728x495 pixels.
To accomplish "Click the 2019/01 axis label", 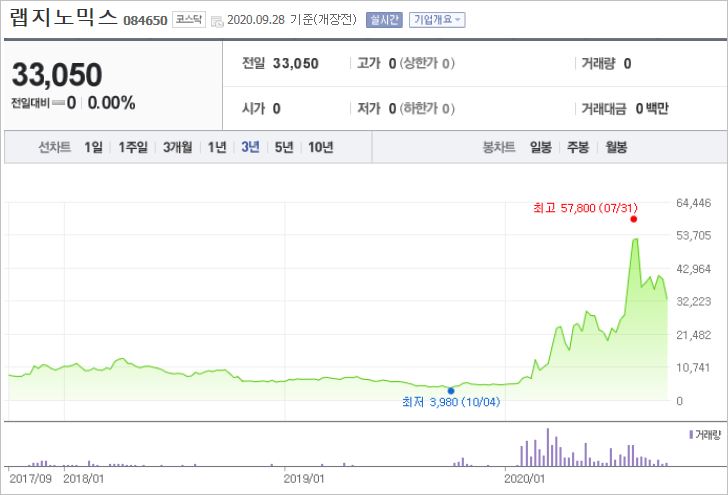I will point(304,479).
